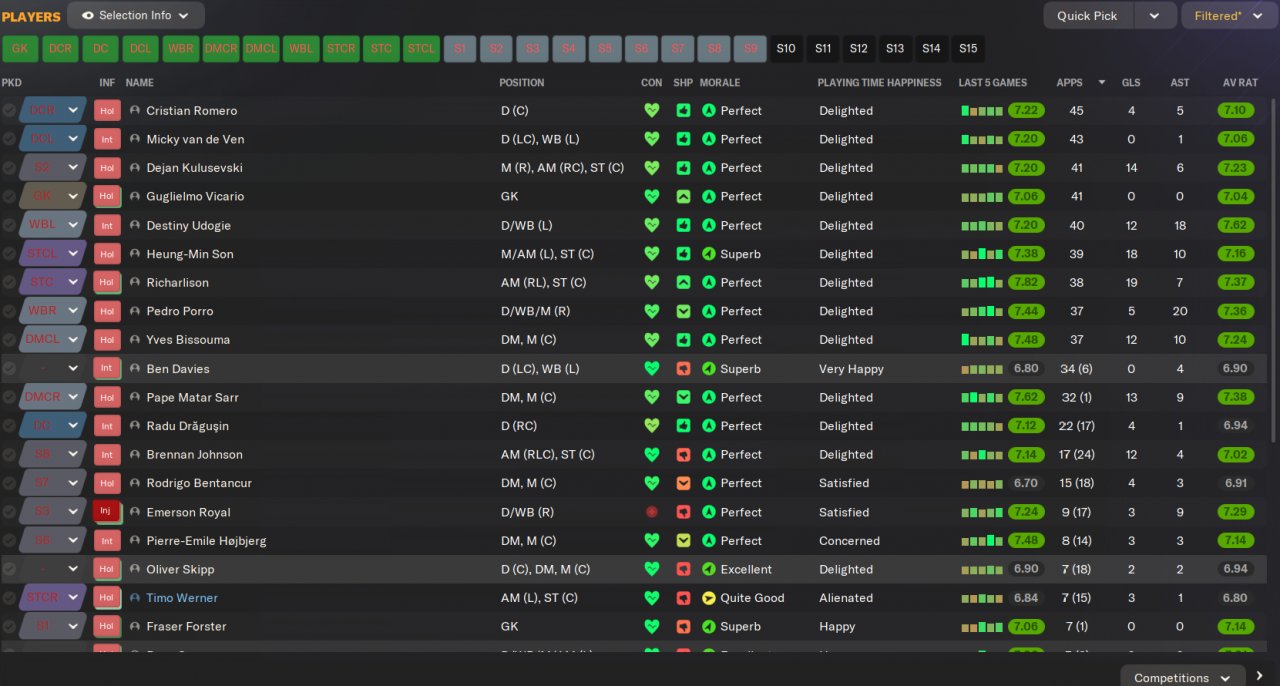Screen dimensions: 1280x686
Task: Open the Selection Info dropdown
Action: click(x=136, y=16)
